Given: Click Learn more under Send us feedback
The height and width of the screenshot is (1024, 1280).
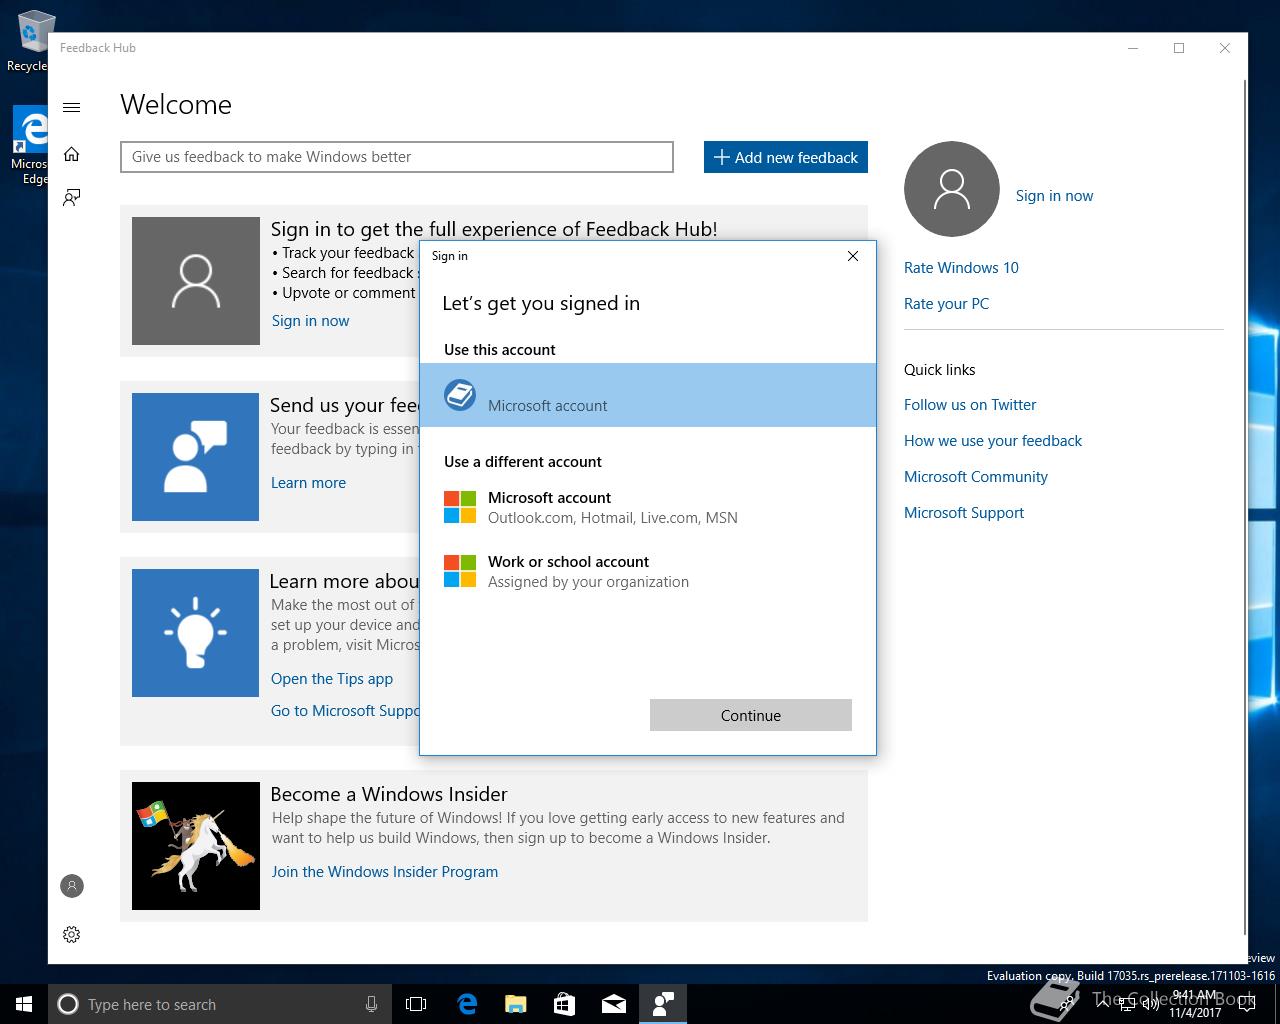Looking at the screenshot, I should coord(308,483).
